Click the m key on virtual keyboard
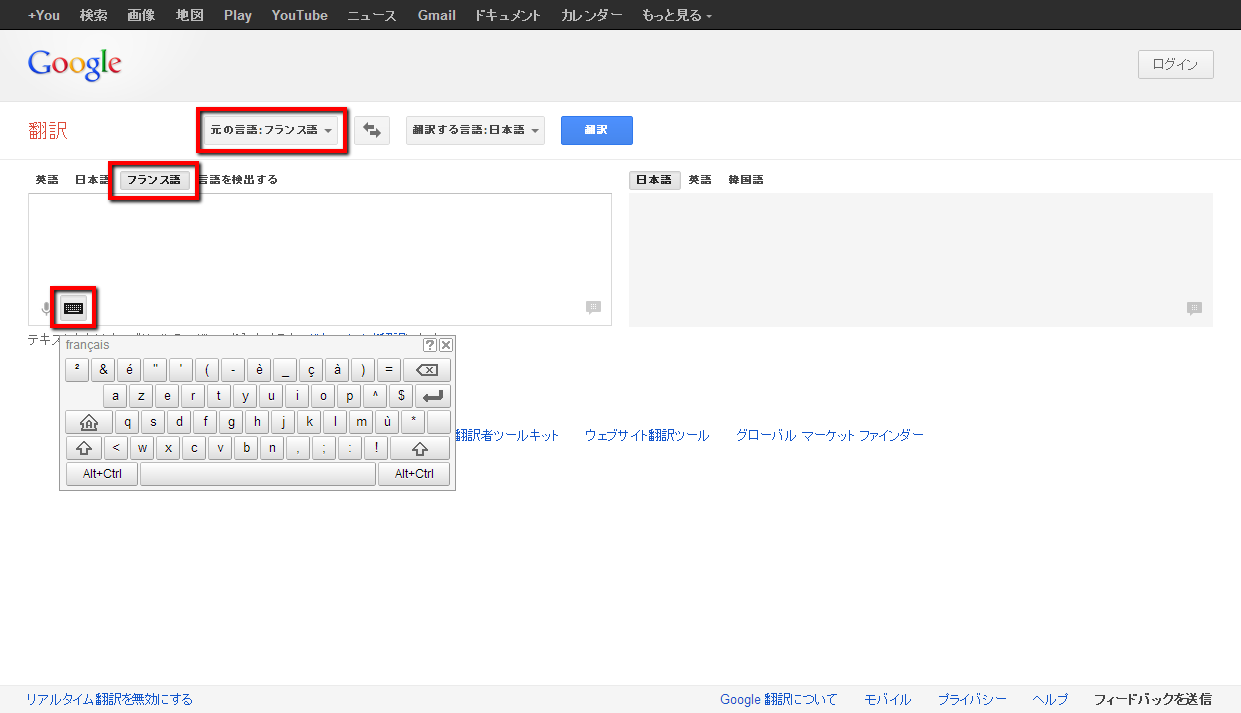Image resolution: width=1241 pixels, height=713 pixels. pyautogui.click(x=361, y=422)
